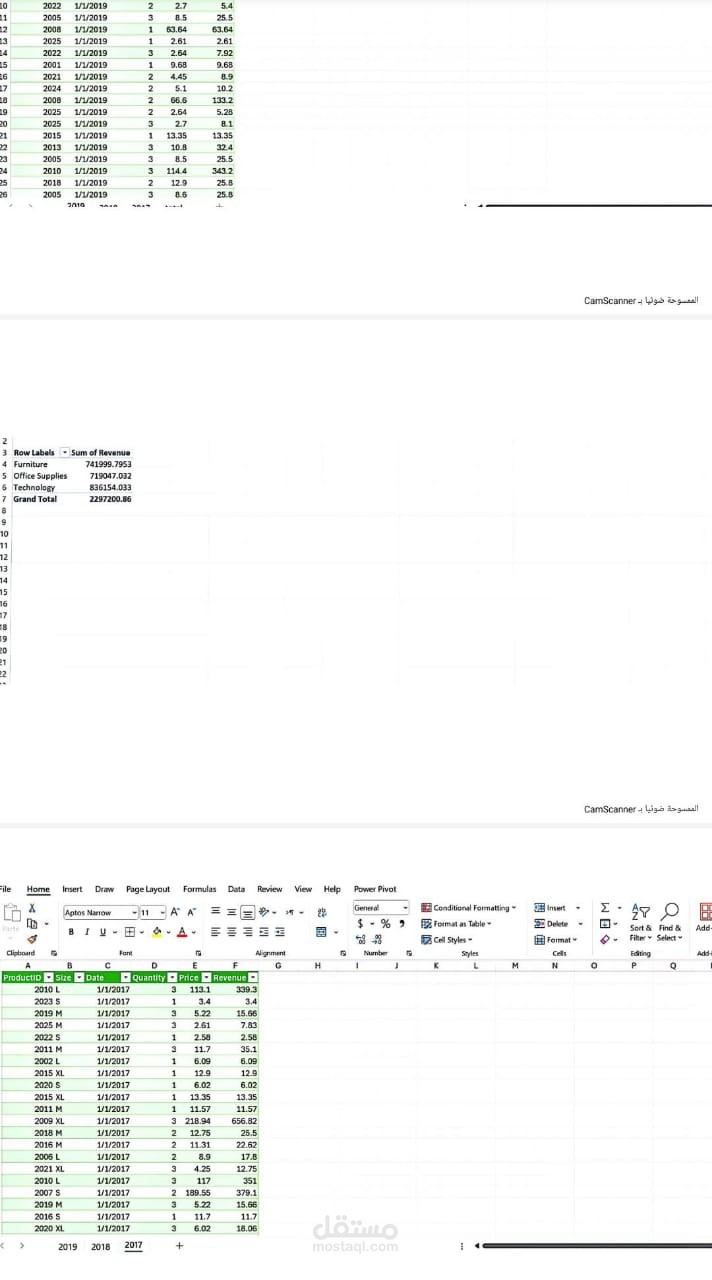
Task: Increase font size with larger A
Action: click(x=175, y=912)
